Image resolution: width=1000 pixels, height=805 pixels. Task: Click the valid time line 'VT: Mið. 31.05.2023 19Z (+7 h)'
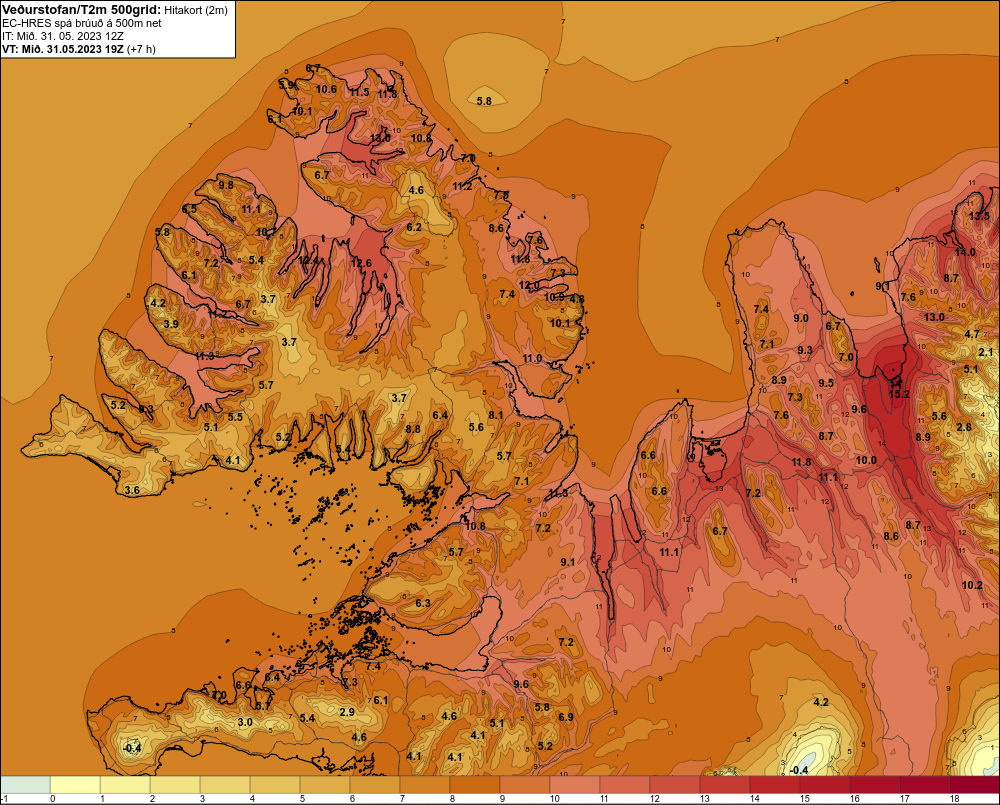(78, 48)
